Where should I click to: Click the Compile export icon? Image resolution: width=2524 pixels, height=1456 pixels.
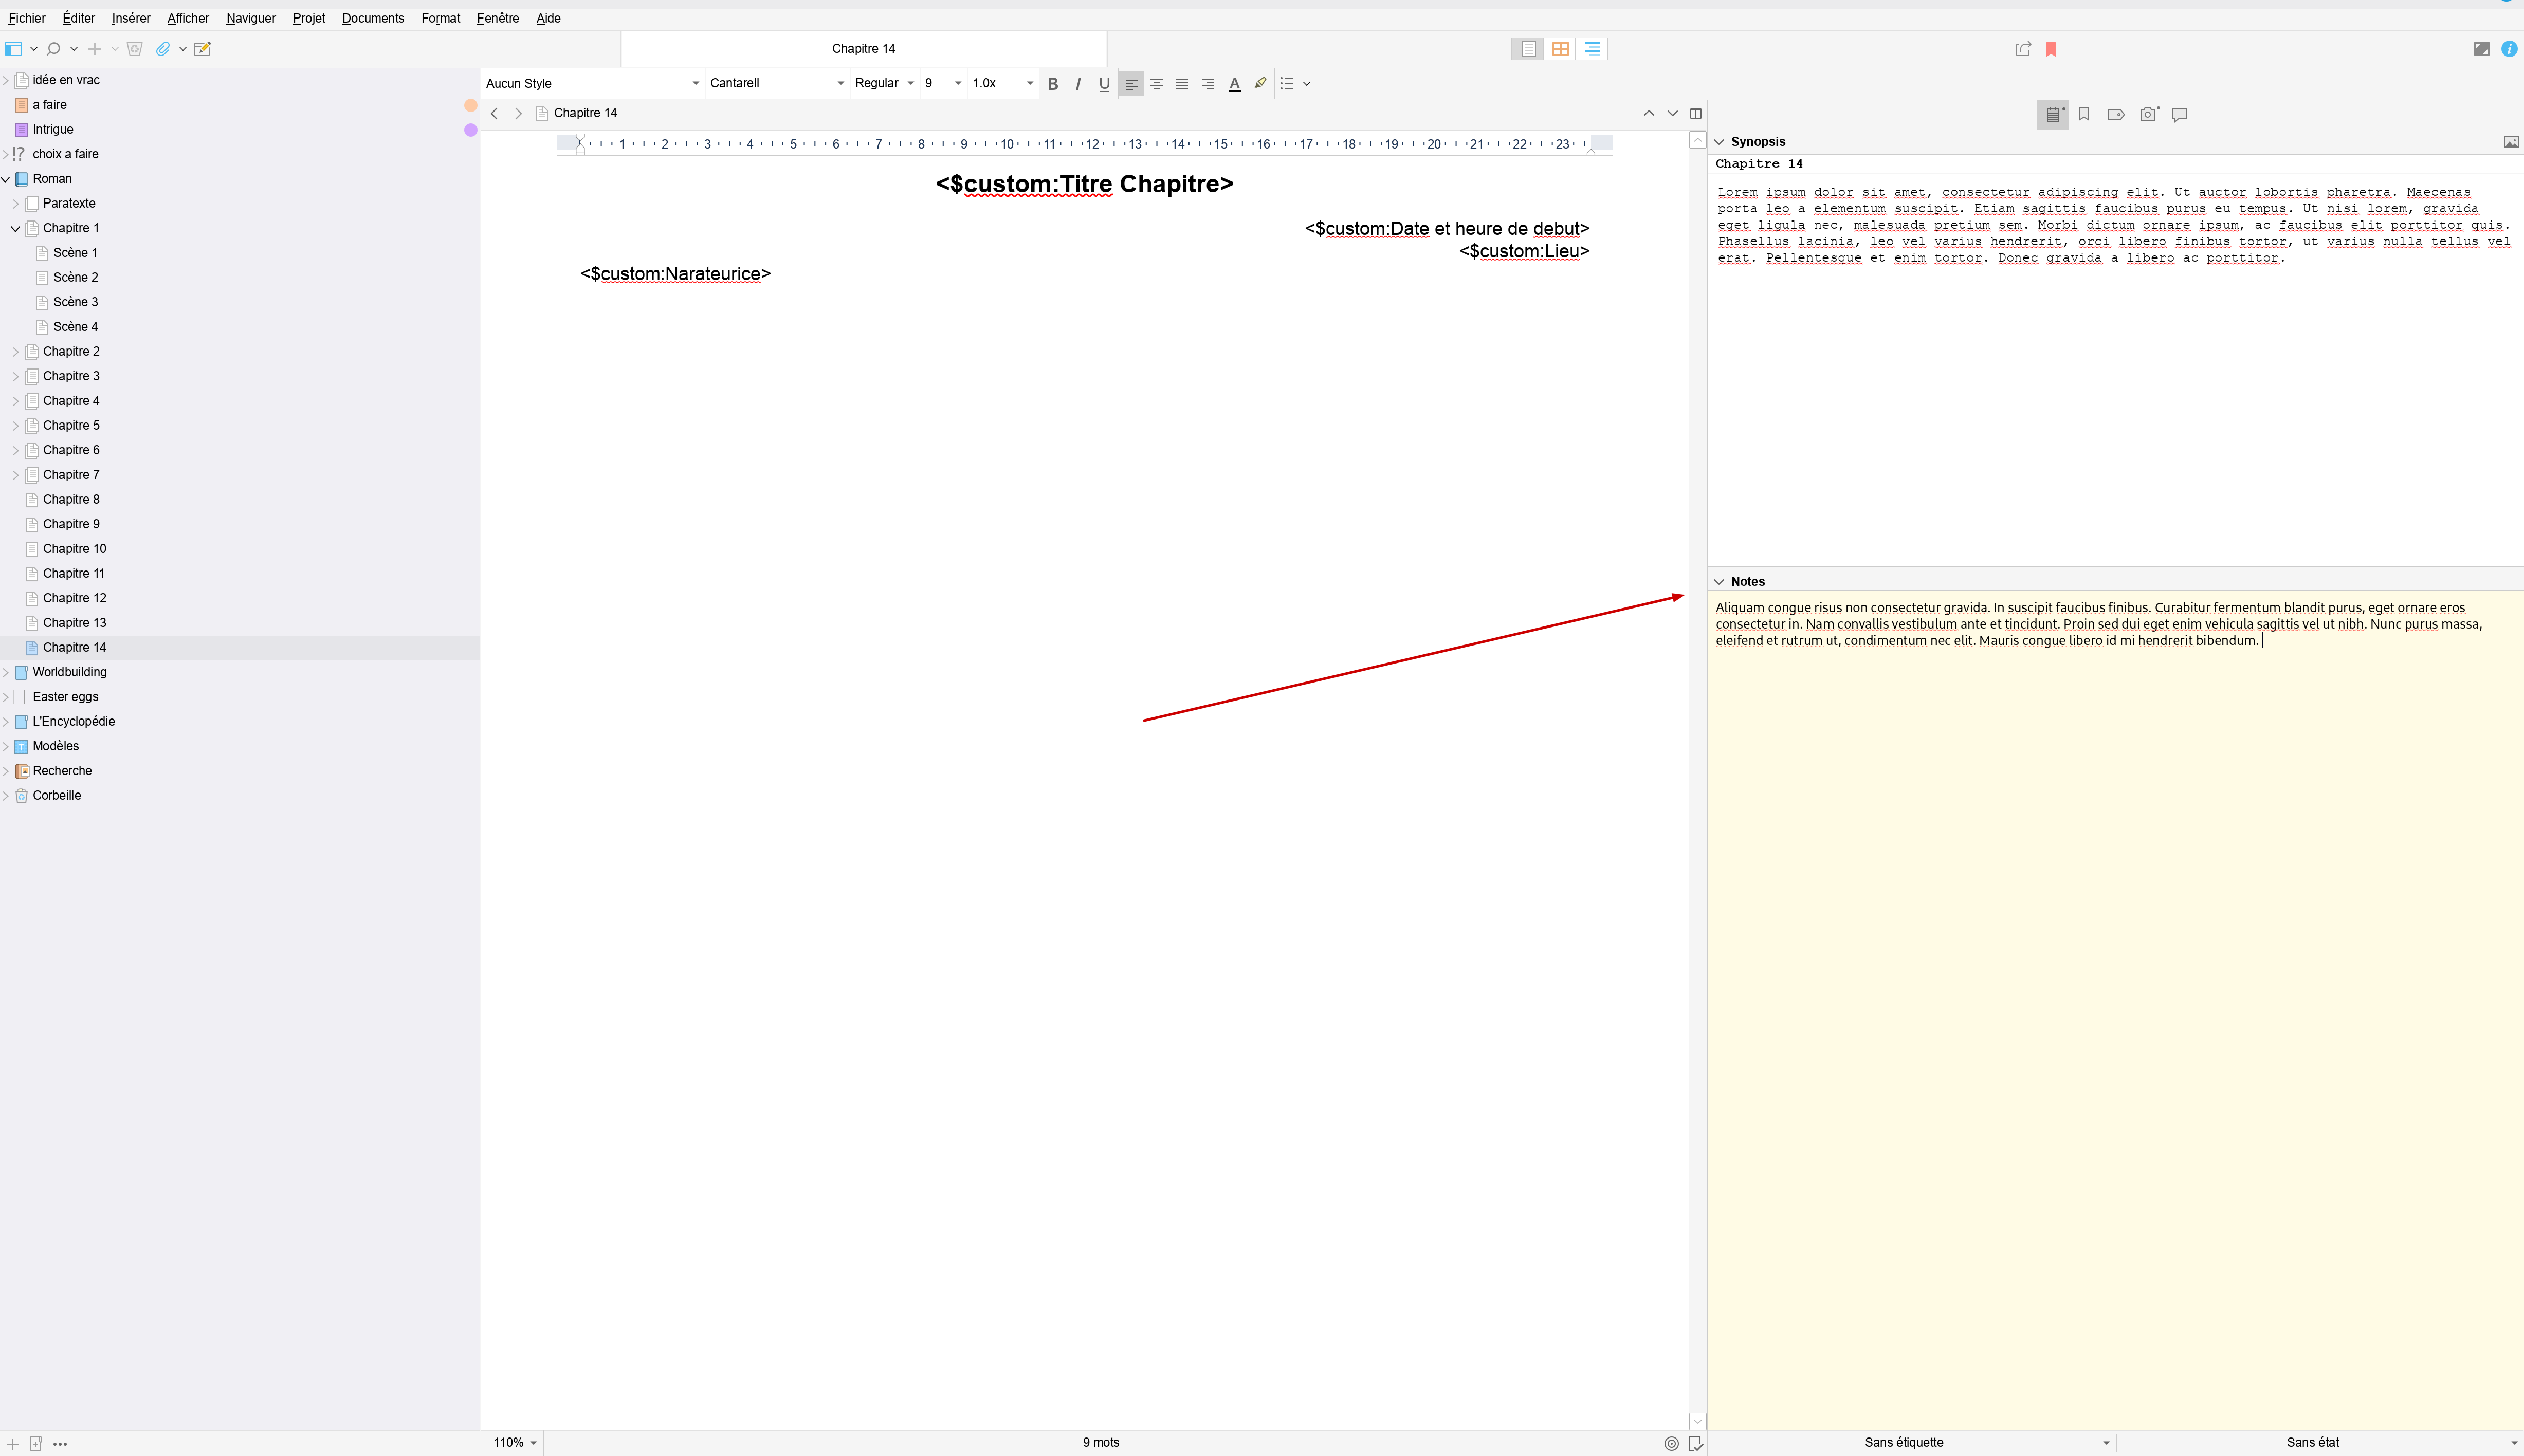(2023, 49)
